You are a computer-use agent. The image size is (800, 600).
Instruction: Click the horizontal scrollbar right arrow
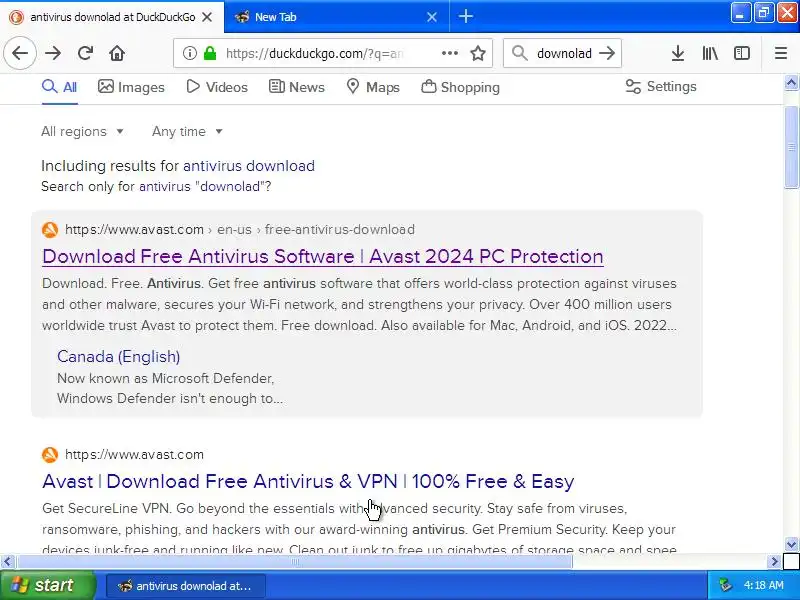tap(774, 562)
